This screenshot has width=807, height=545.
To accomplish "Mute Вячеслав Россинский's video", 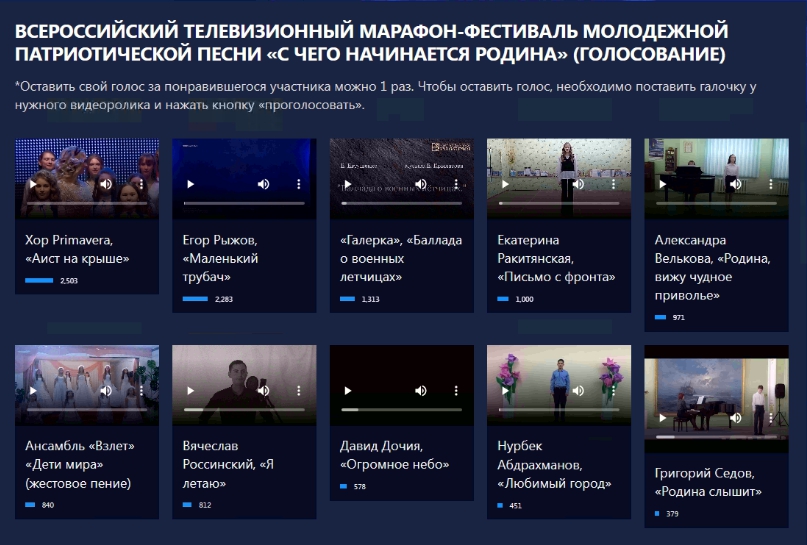I will [x=264, y=391].
